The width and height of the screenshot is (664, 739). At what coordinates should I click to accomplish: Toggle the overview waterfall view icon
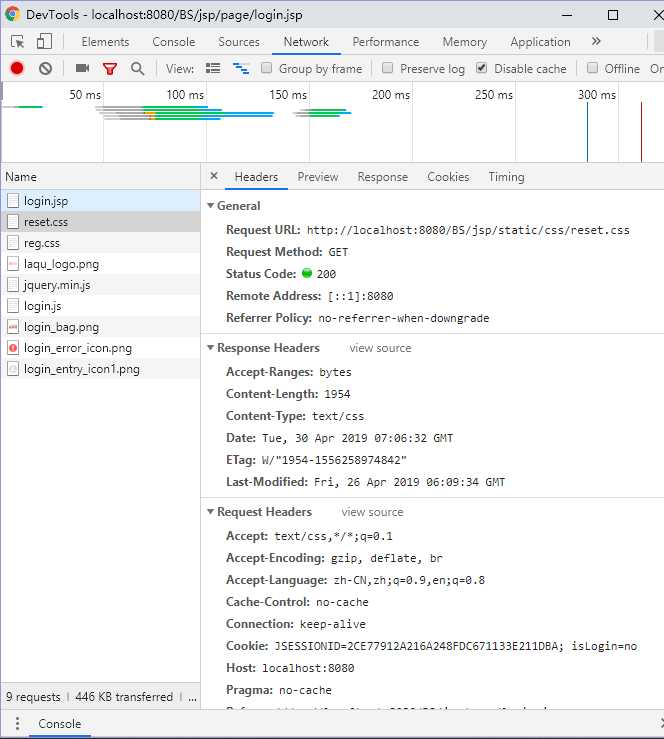(x=241, y=69)
